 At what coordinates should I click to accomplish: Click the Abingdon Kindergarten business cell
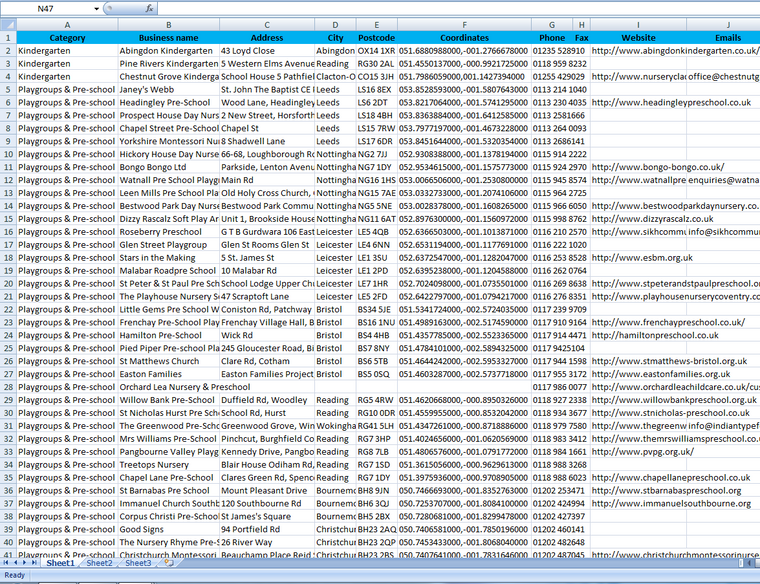coord(169,51)
